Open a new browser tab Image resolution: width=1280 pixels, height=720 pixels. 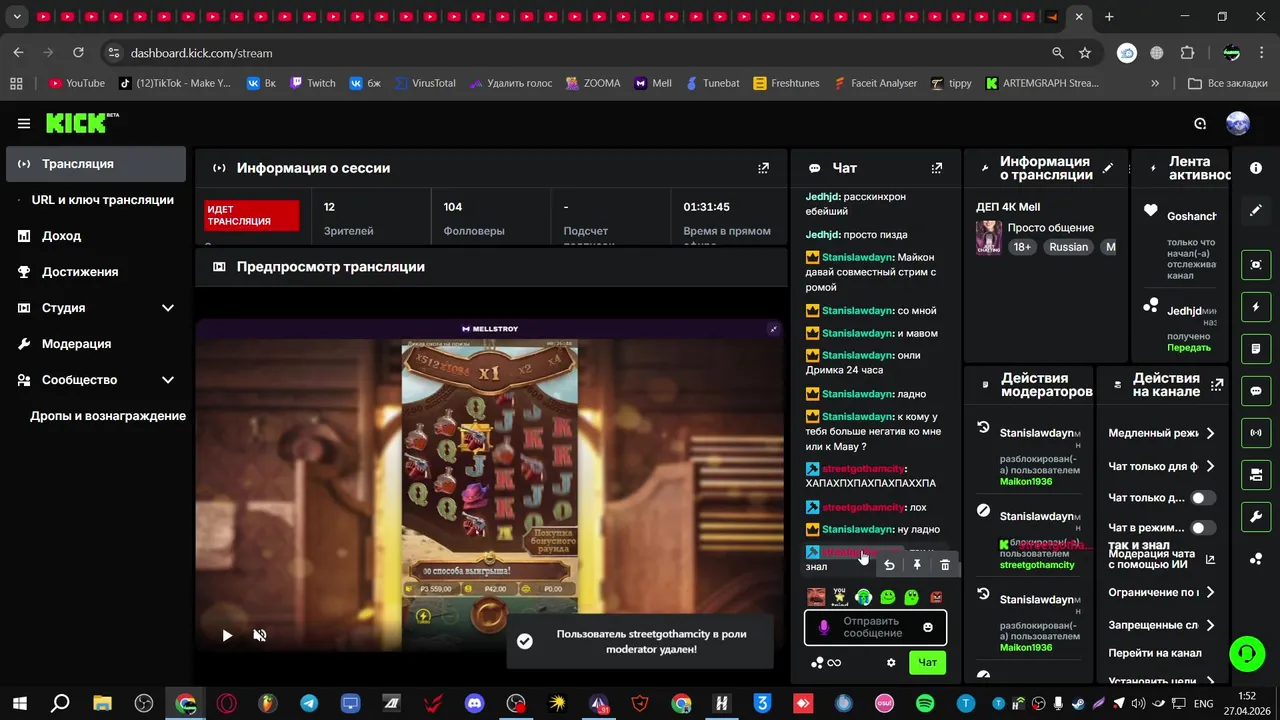click(x=1109, y=17)
